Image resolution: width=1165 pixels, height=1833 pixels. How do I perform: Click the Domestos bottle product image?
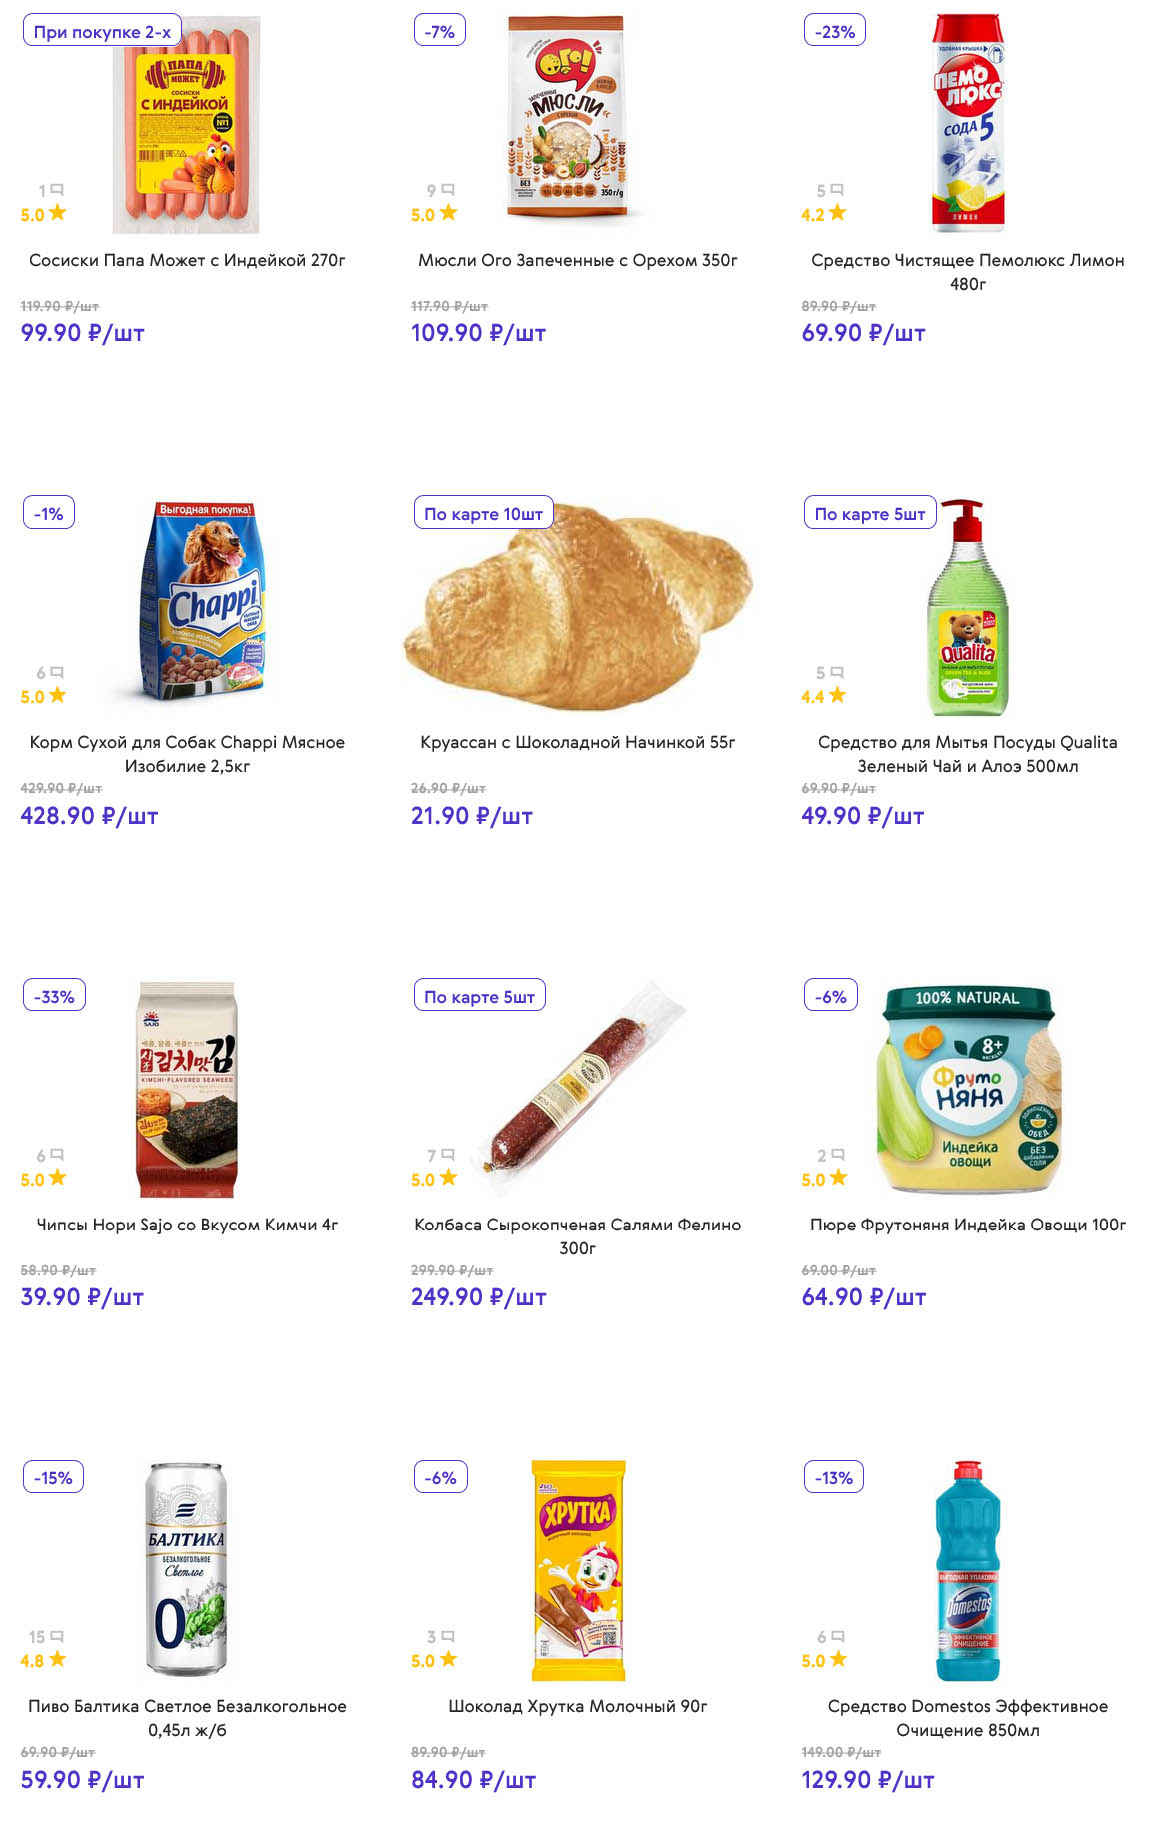(x=967, y=1570)
